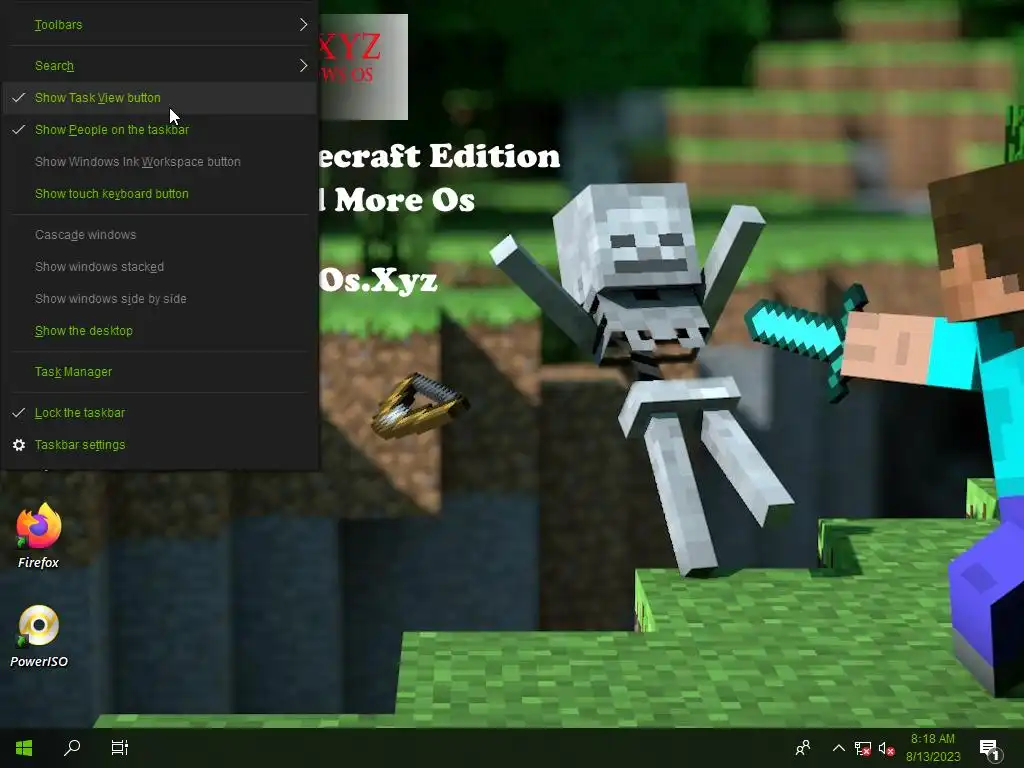Expand the Toolbars submenu

(x=159, y=25)
